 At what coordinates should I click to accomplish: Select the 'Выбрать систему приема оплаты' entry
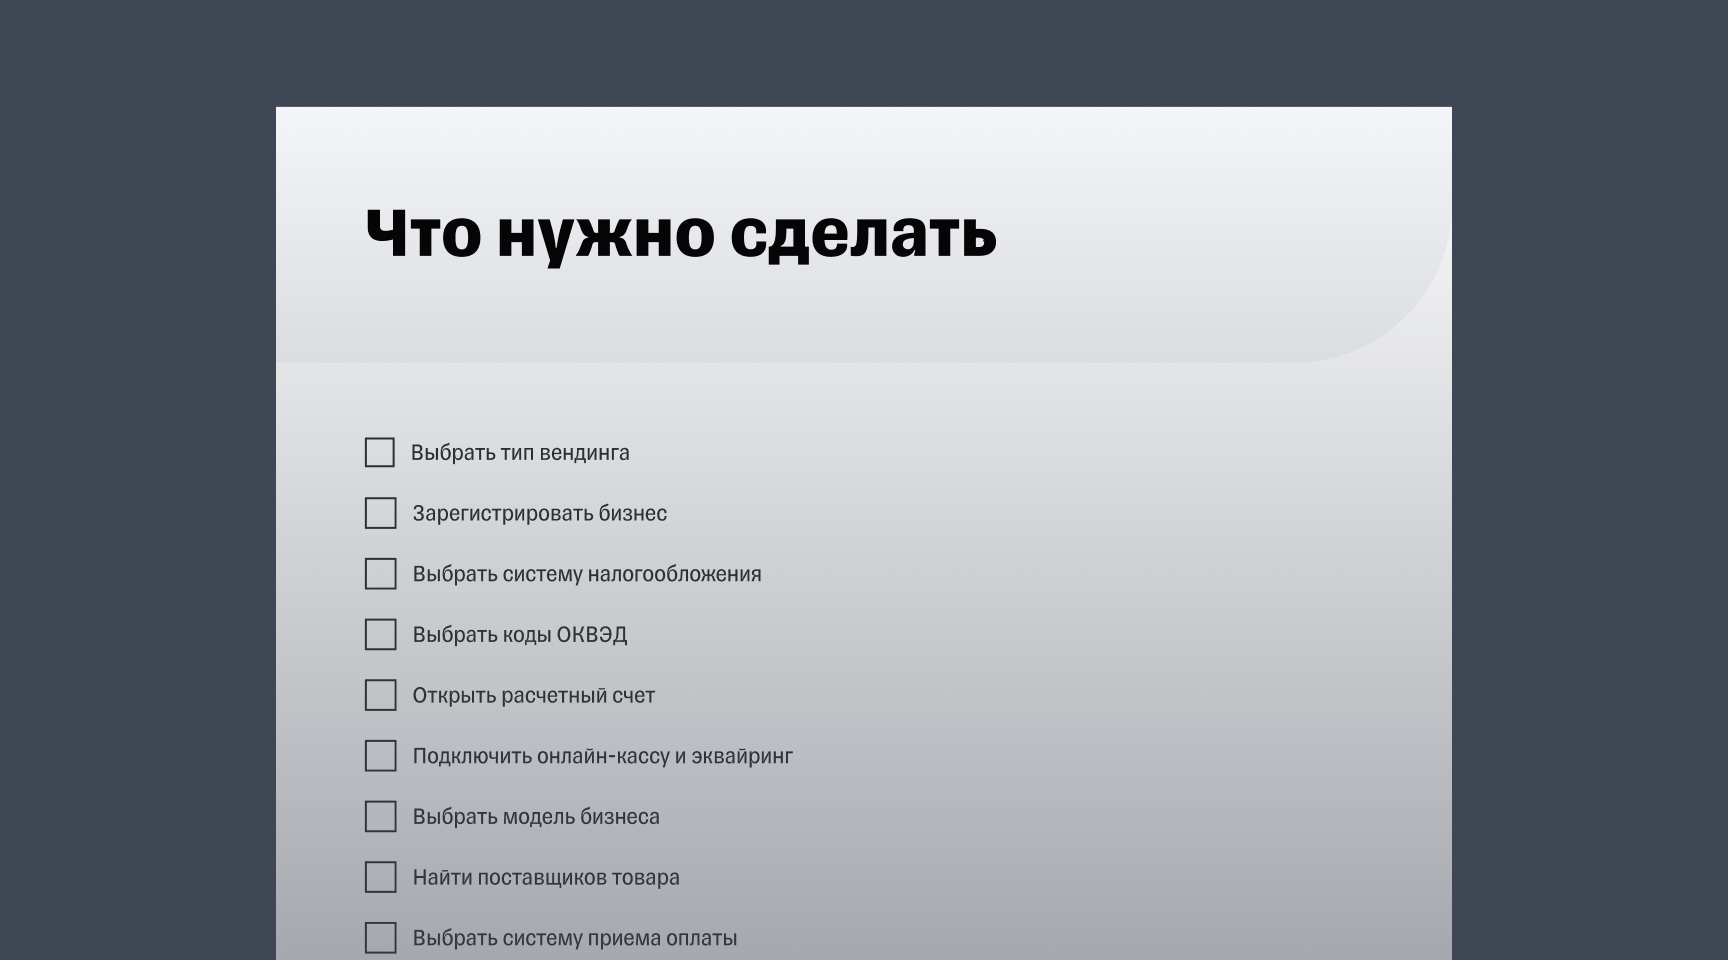pos(575,937)
